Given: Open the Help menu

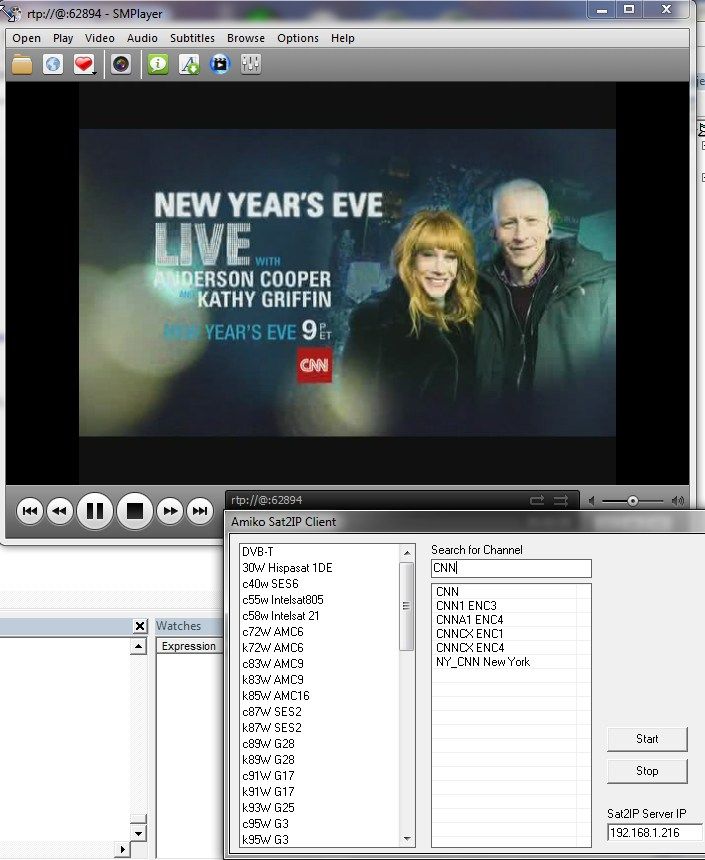Looking at the screenshot, I should click(342, 38).
